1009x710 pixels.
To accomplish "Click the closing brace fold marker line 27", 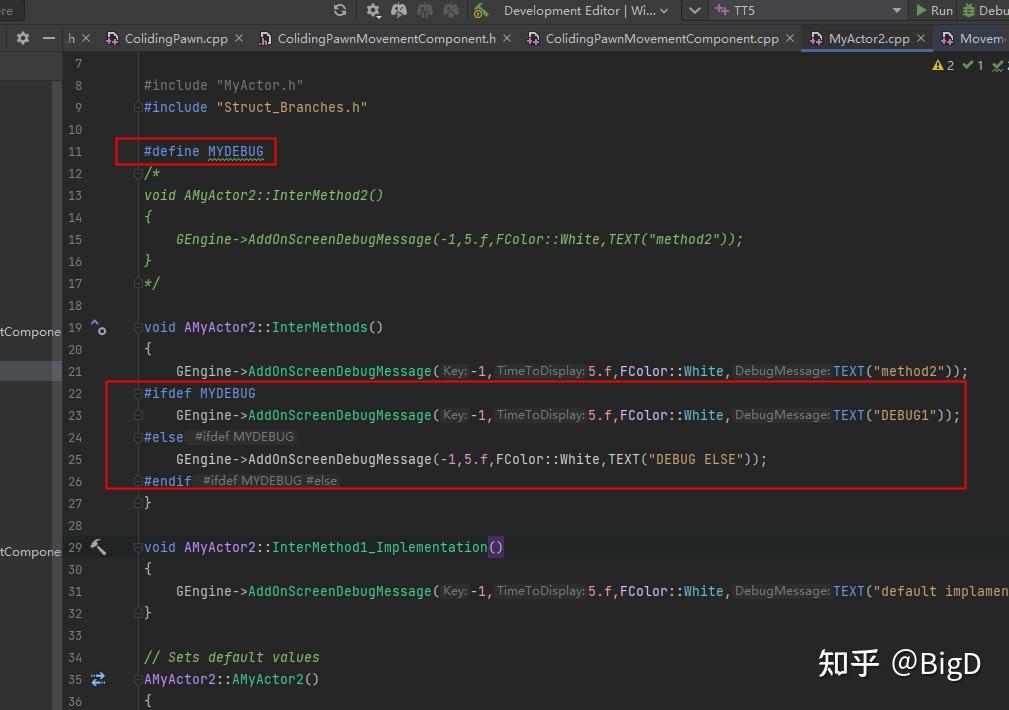I will (x=138, y=503).
